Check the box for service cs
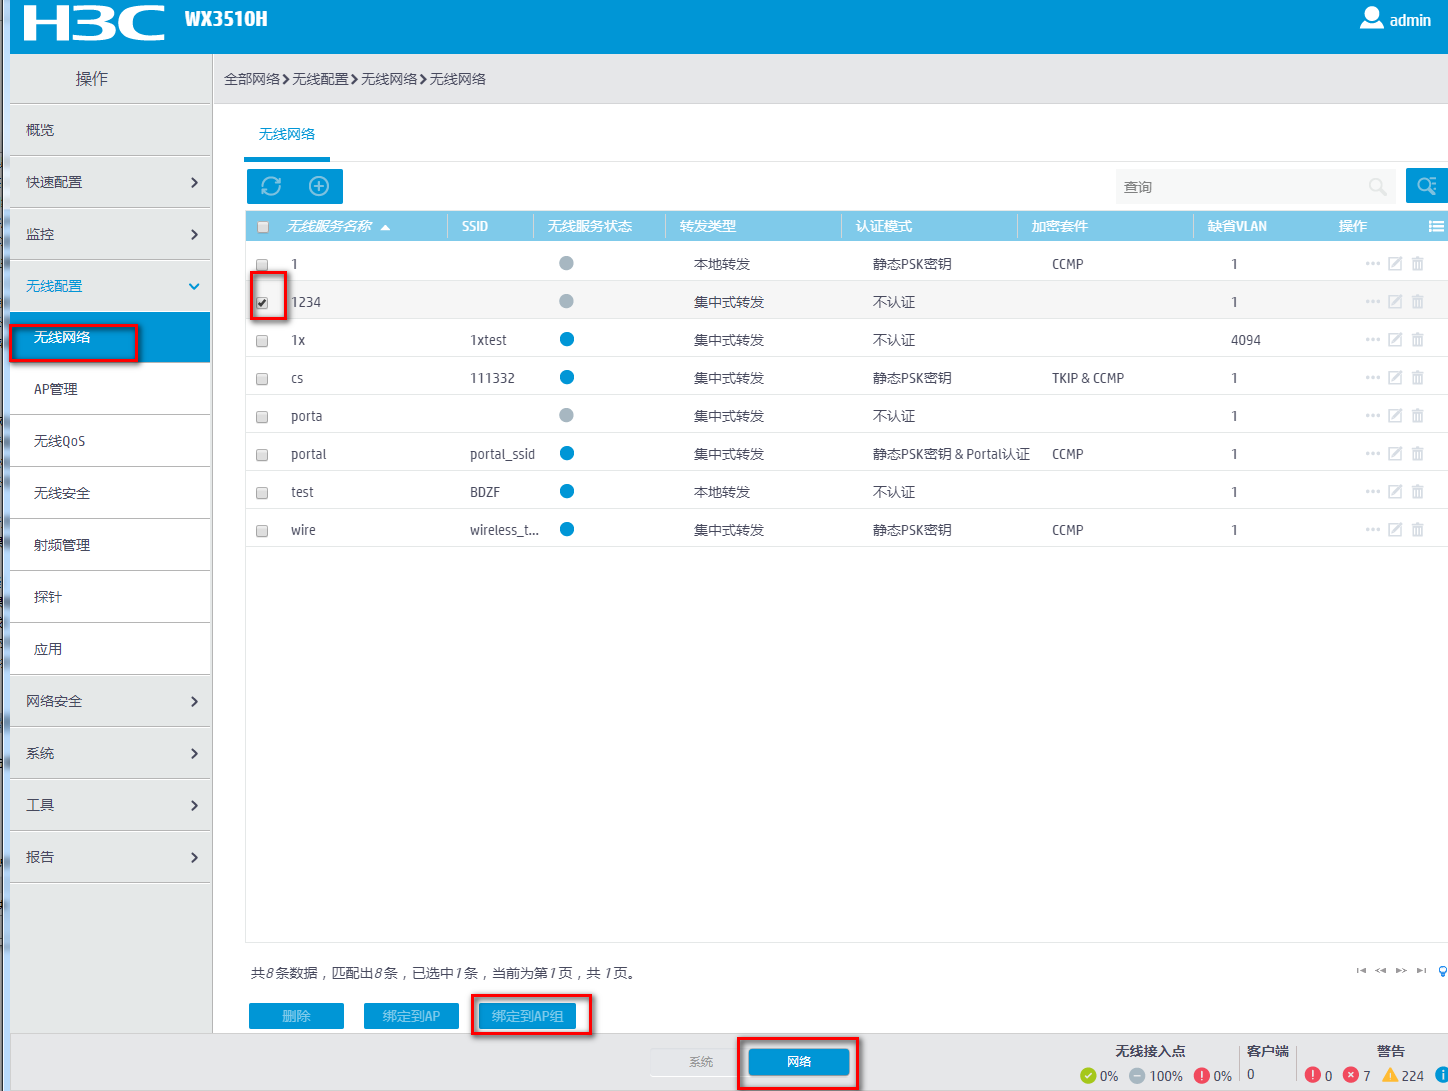Screen dimensions: 1448x1091 coord(262,379)
